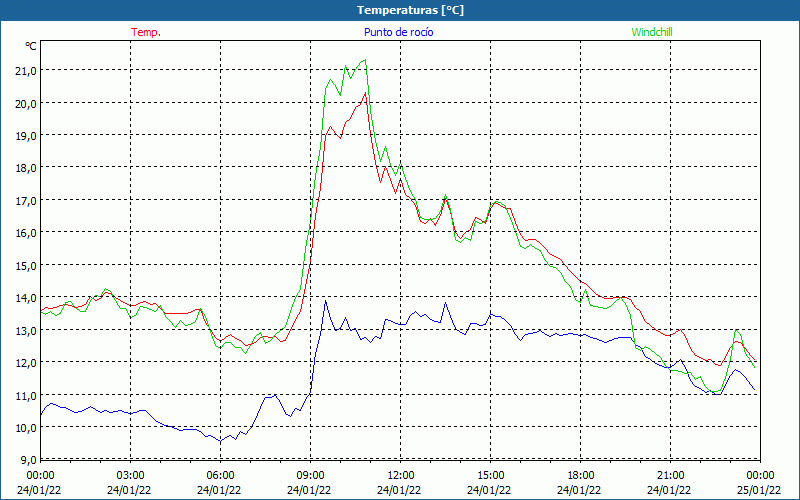The width and height of the screenshot is (800, 500).
Task: Select the red 'Temp.' legend label
Action: 146,32
